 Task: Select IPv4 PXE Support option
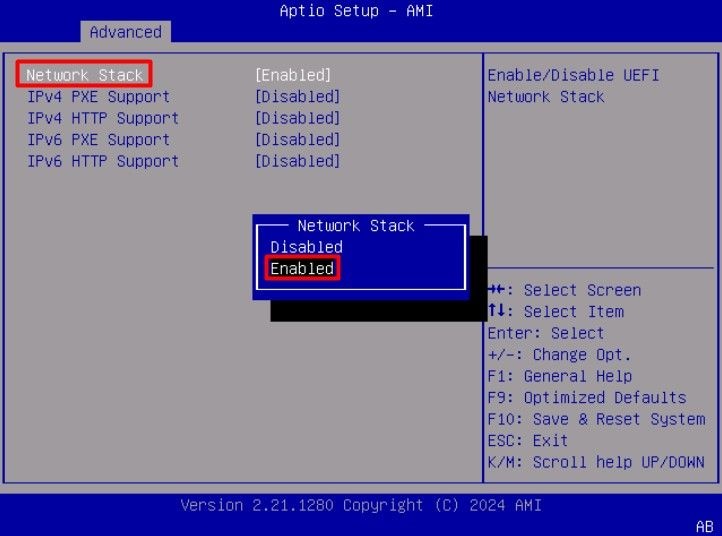tap(99, 97)
